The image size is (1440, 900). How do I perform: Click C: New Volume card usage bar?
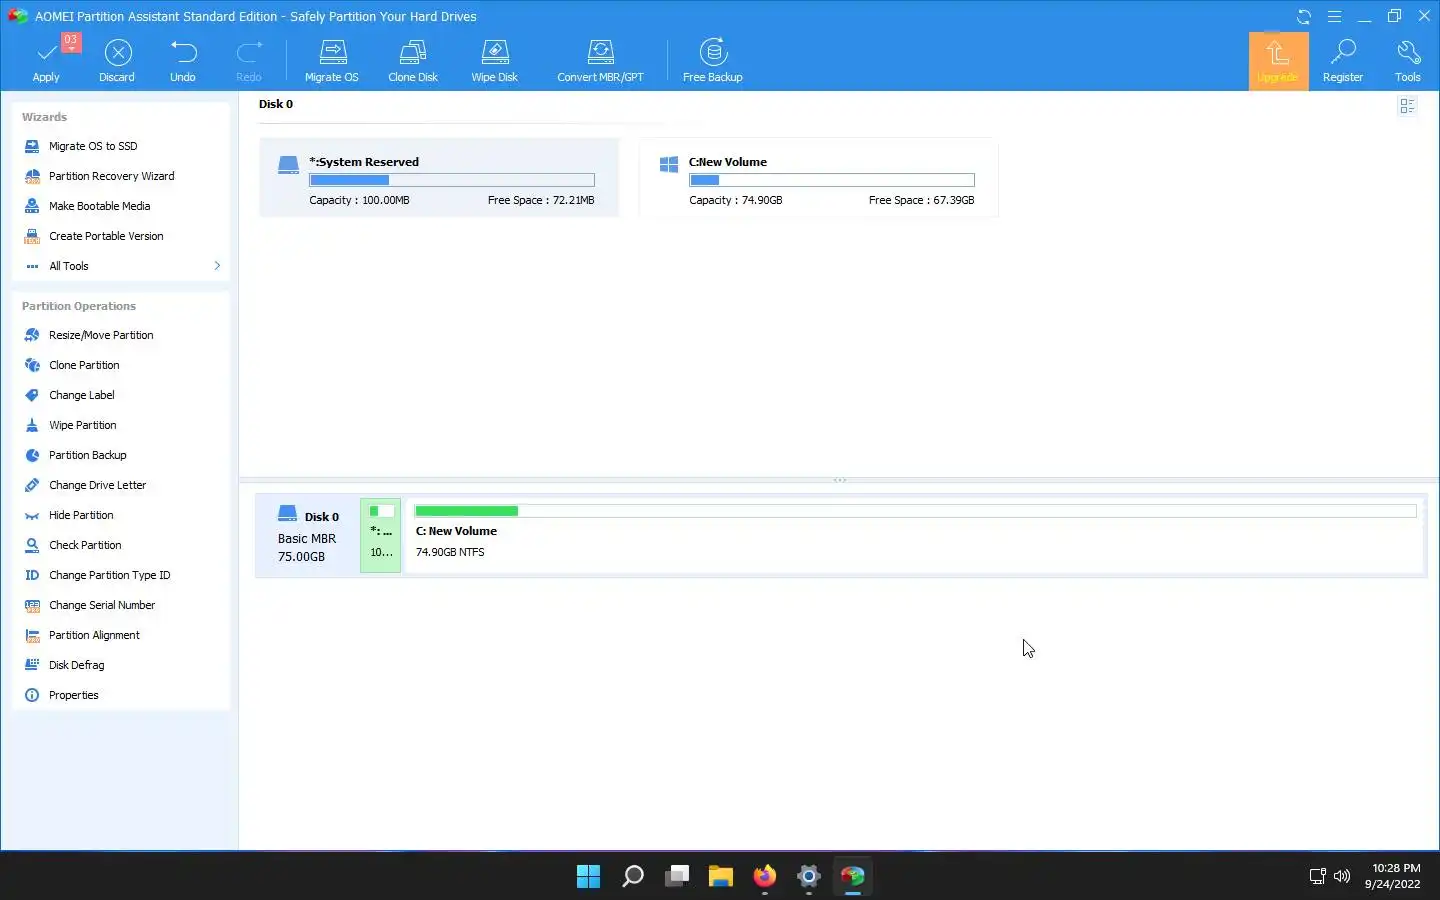coord(832,180)
